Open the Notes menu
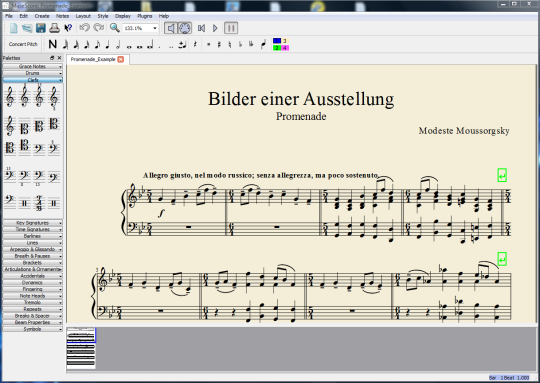 pyautogui.click(x=62, y=16)
